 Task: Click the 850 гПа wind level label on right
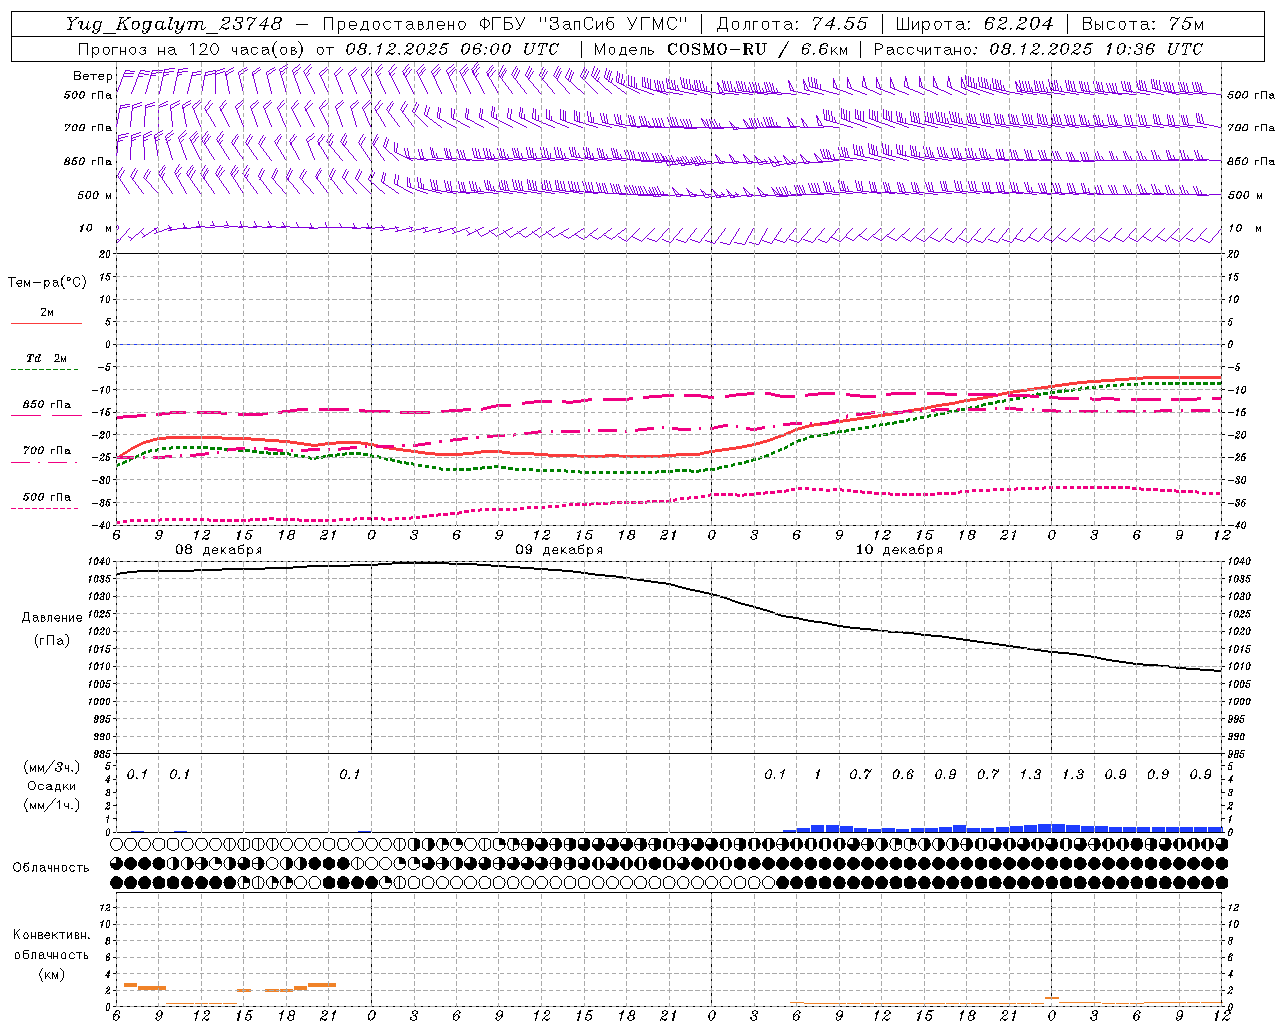[1251, 161]
